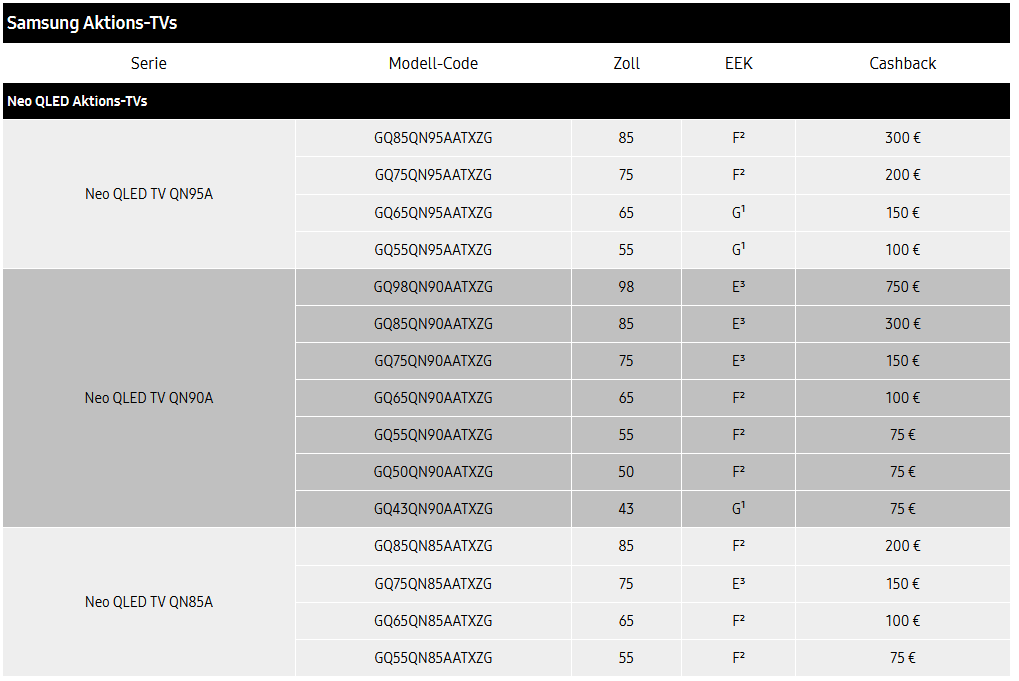
Task: Select the Neo QLED TV QN95A series cell
Action: click(149, 194)
